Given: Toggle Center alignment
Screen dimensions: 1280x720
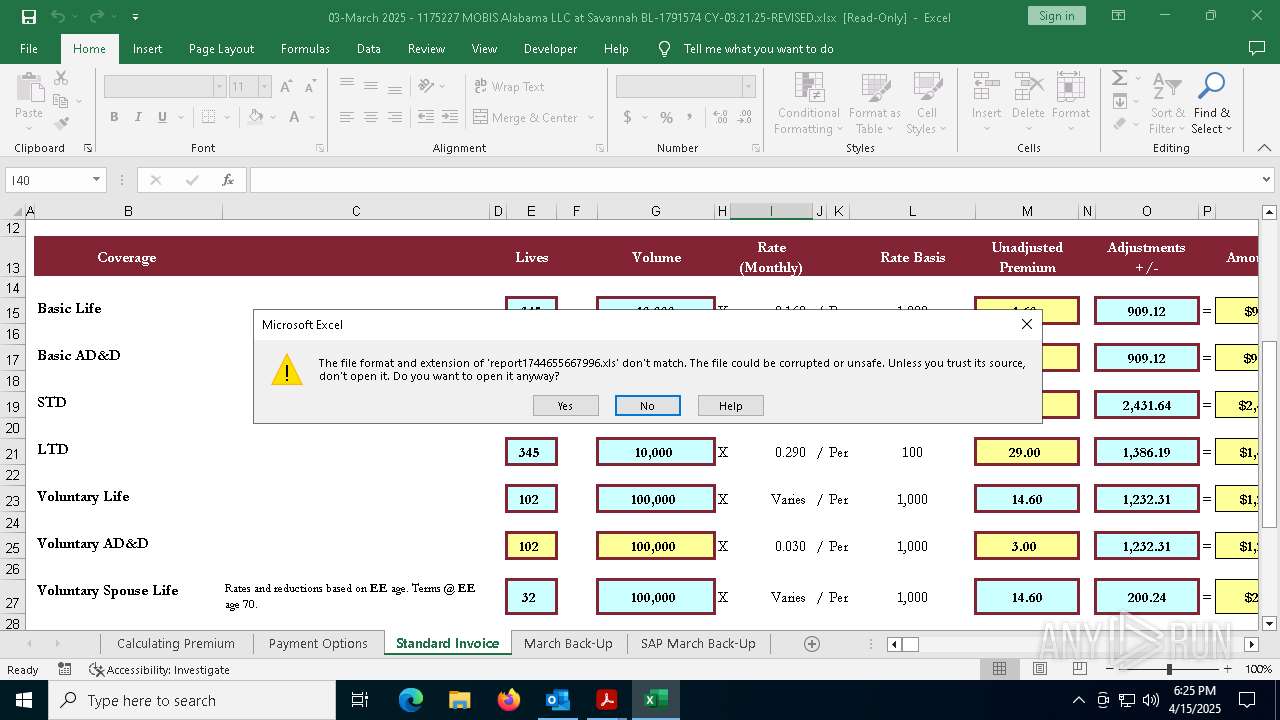Looking at the screenshot, I should click(371, 117).
